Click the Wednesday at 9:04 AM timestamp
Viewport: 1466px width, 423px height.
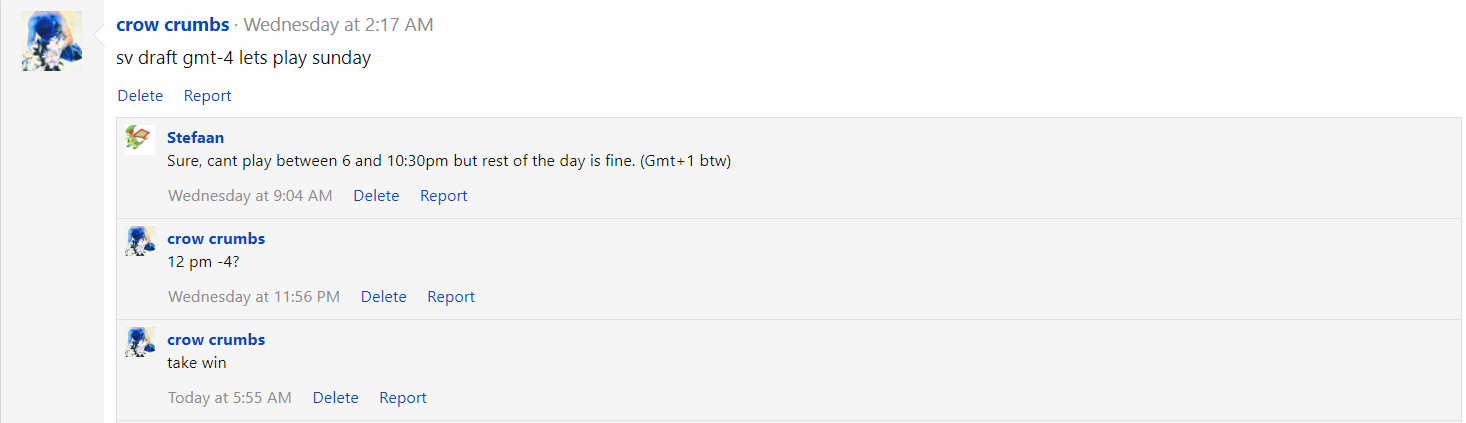click(250, 196)
